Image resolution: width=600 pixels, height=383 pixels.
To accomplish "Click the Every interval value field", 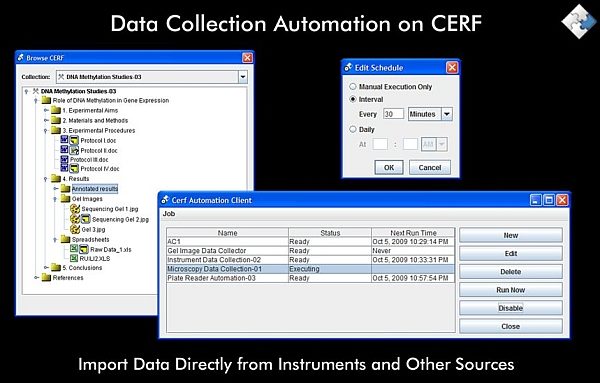I will [x=393, y=114].
